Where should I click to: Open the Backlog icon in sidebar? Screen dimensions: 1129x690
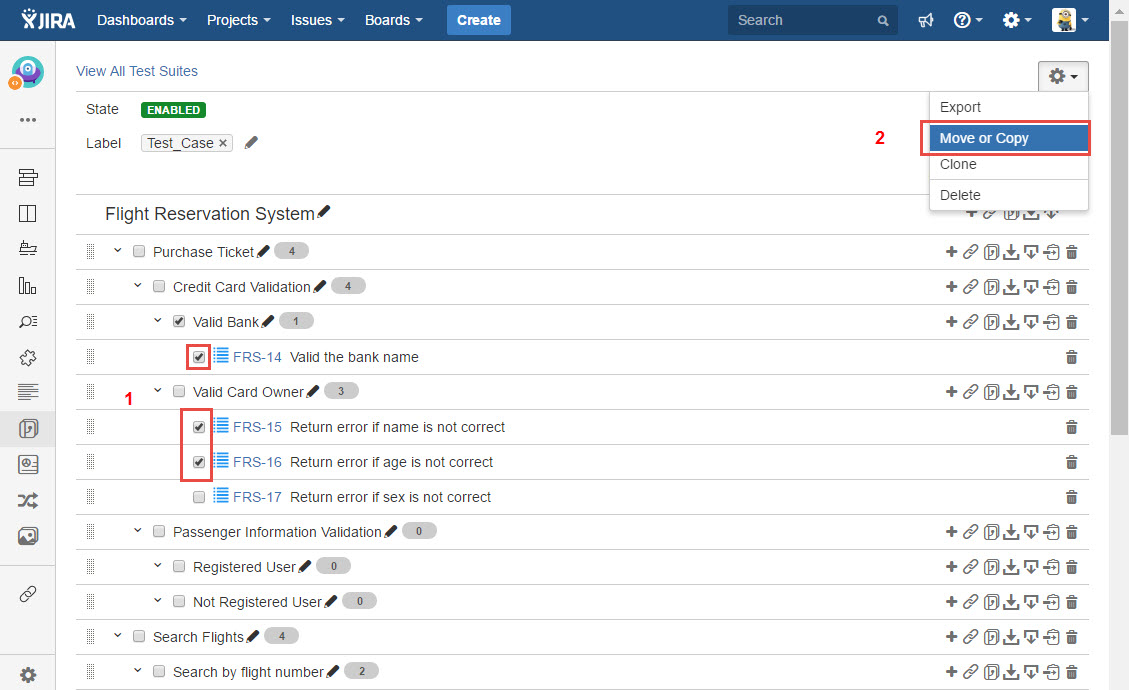(x=28, y=177)
